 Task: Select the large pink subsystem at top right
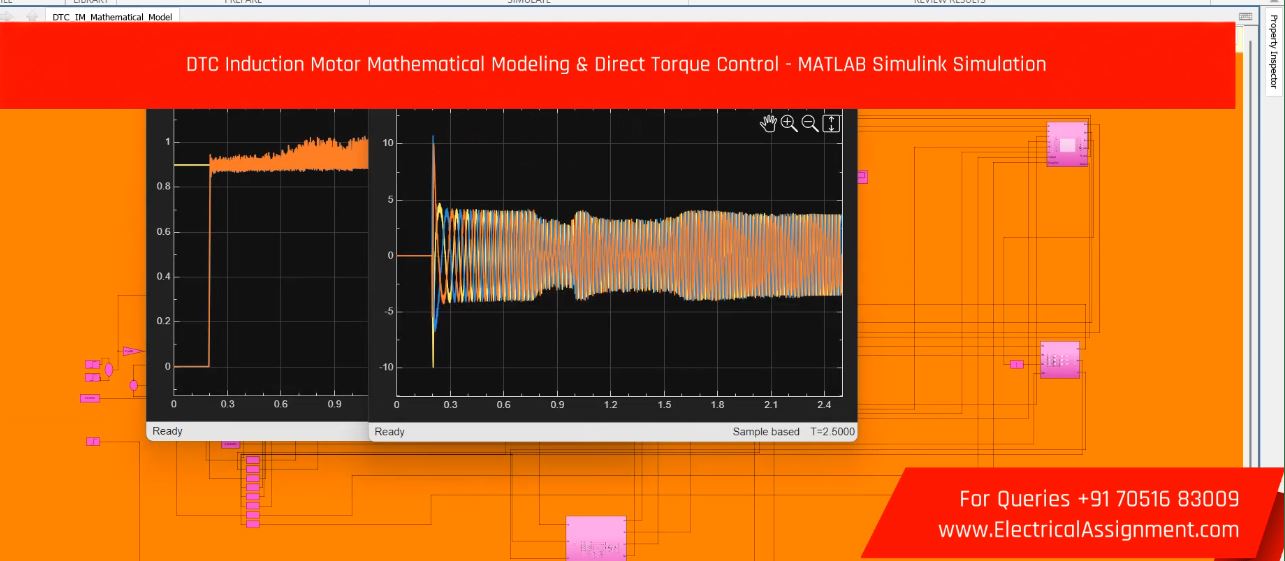(x=1067, y=144)
